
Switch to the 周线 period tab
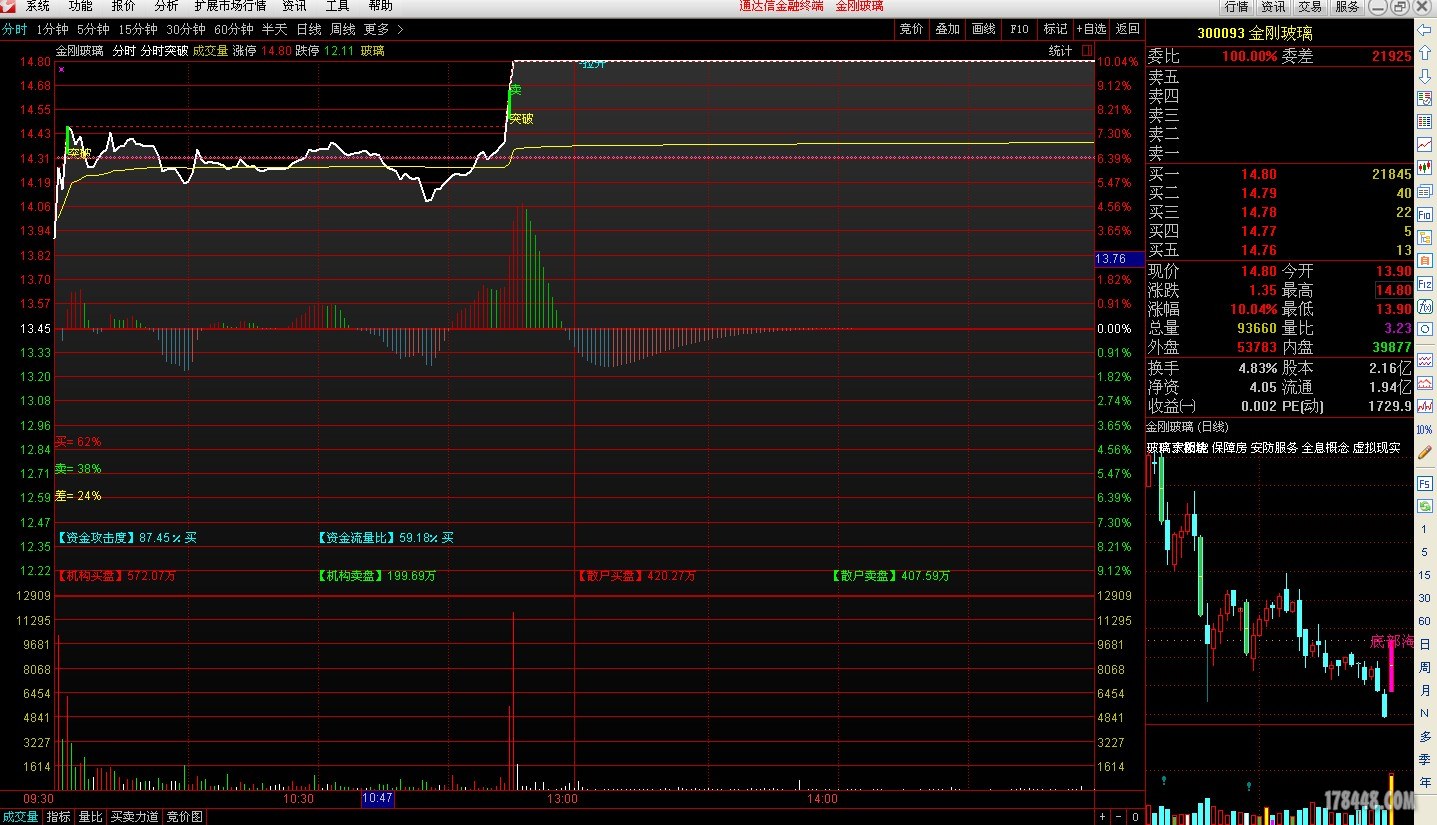click(343, 29)
